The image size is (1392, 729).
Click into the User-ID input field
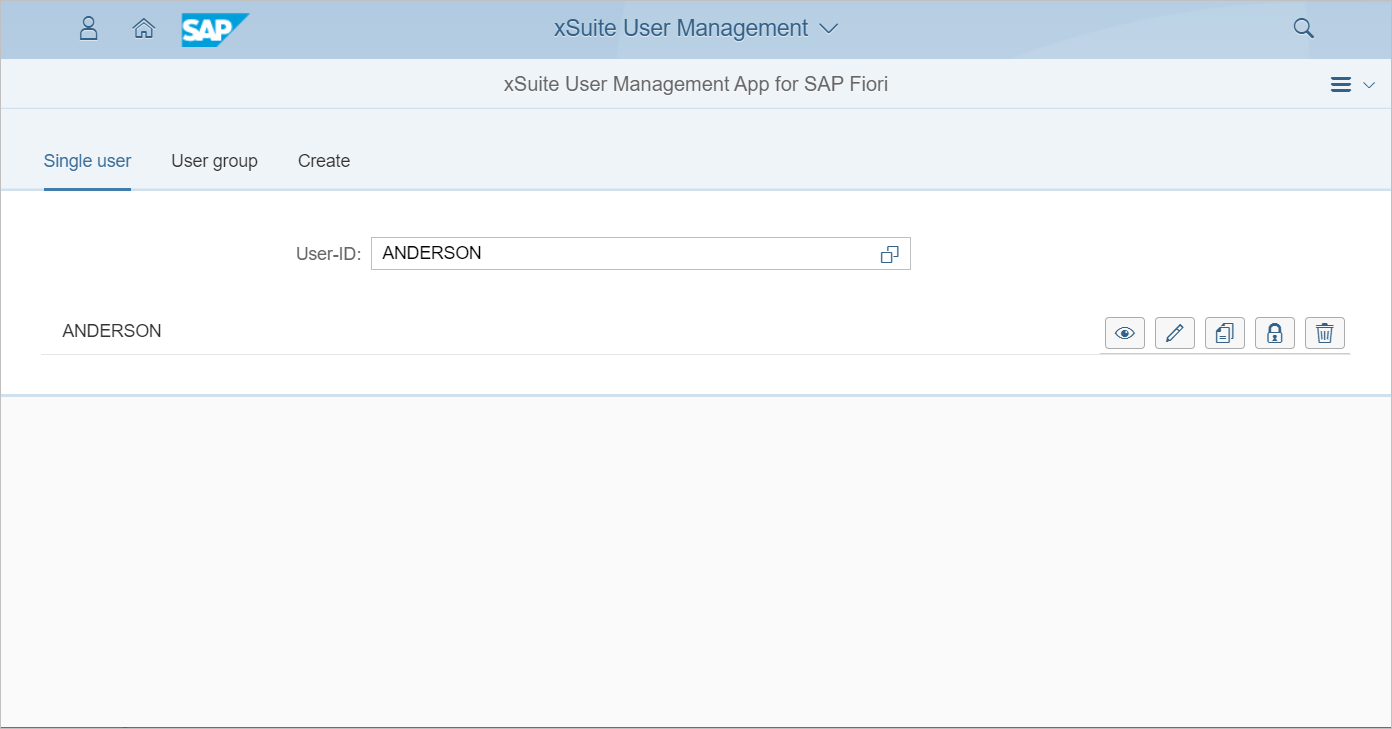(620, 254)
